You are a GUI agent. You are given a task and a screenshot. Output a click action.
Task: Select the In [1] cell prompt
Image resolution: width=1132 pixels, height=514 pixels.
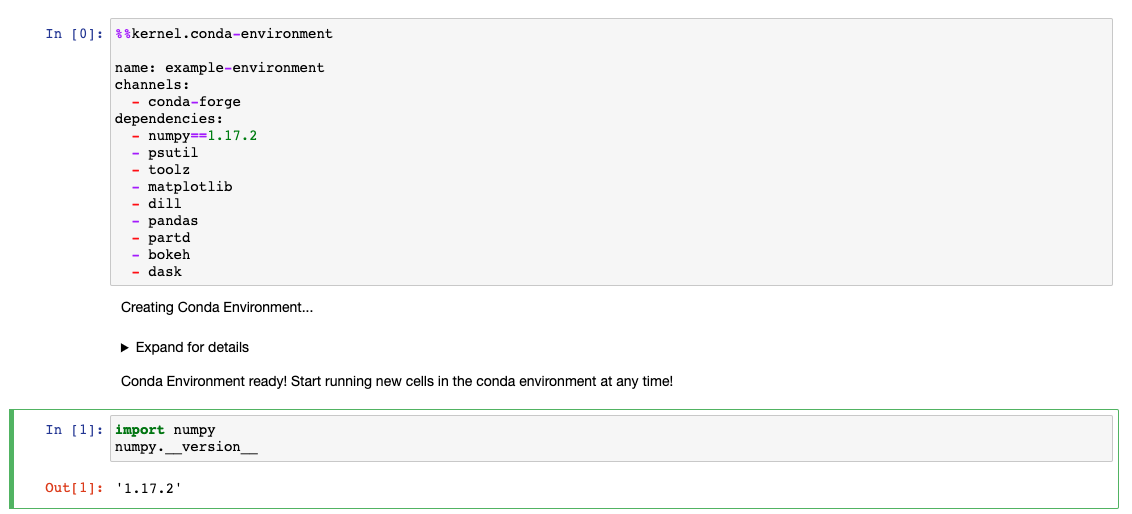pos(74,430)
